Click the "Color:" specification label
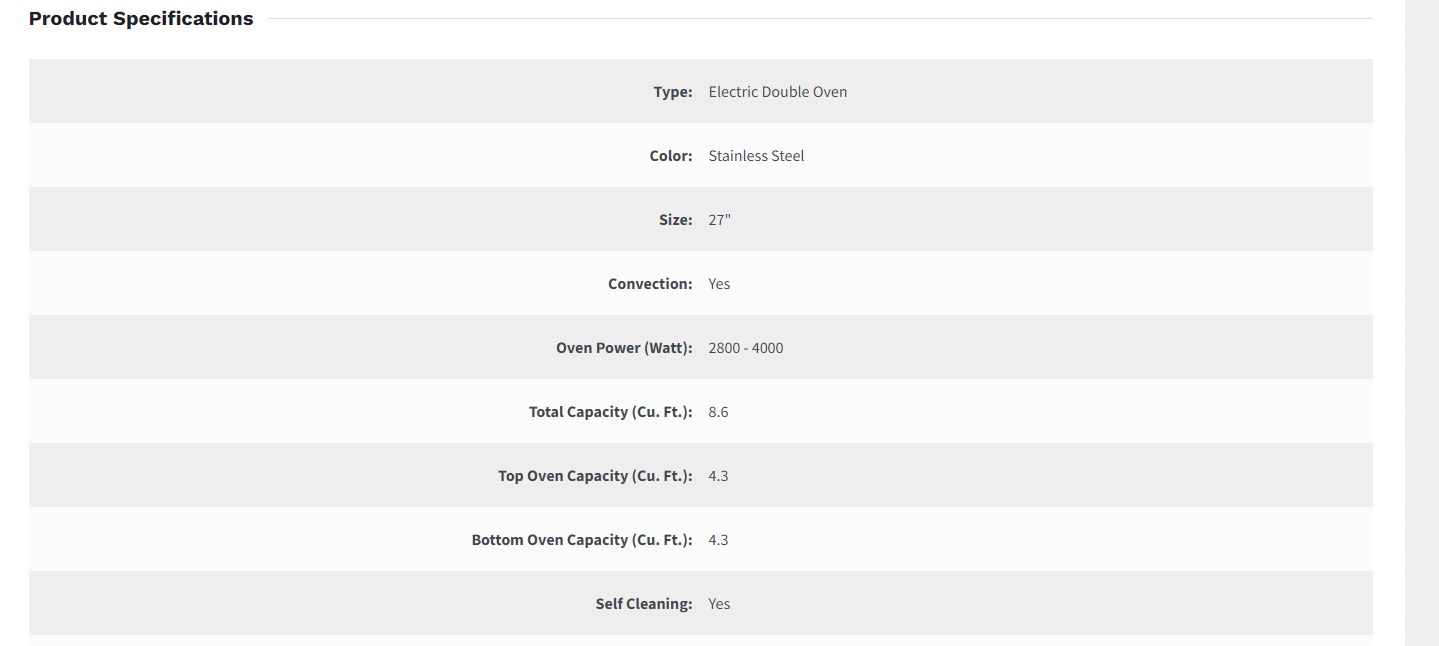The image size is (1439, 646). (670, 156)
